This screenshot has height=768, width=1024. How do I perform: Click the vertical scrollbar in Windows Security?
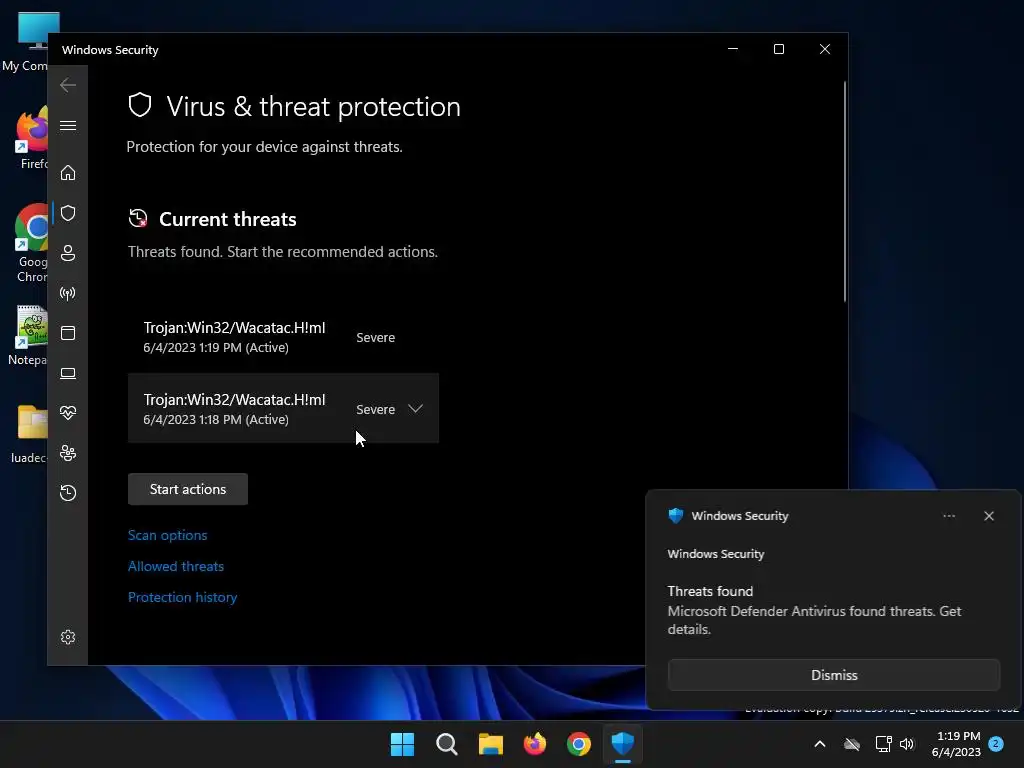pos(844,191)
